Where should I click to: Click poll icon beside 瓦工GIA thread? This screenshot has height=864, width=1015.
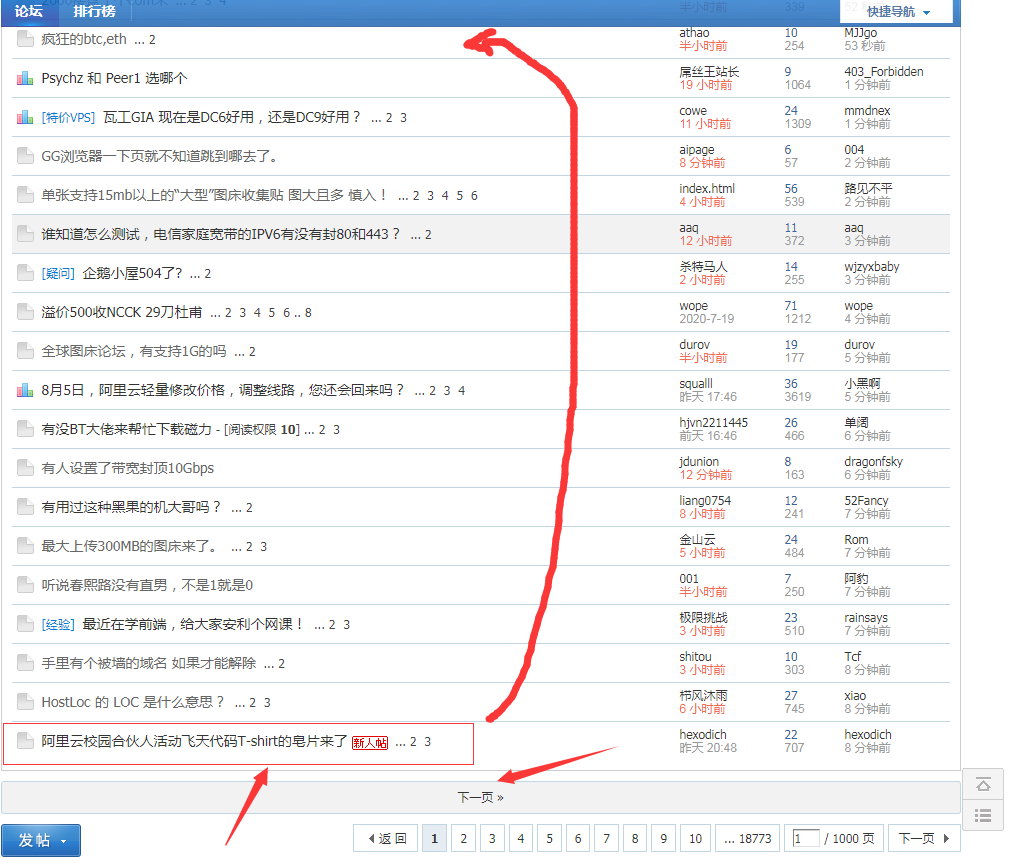[x=25, y=117]
